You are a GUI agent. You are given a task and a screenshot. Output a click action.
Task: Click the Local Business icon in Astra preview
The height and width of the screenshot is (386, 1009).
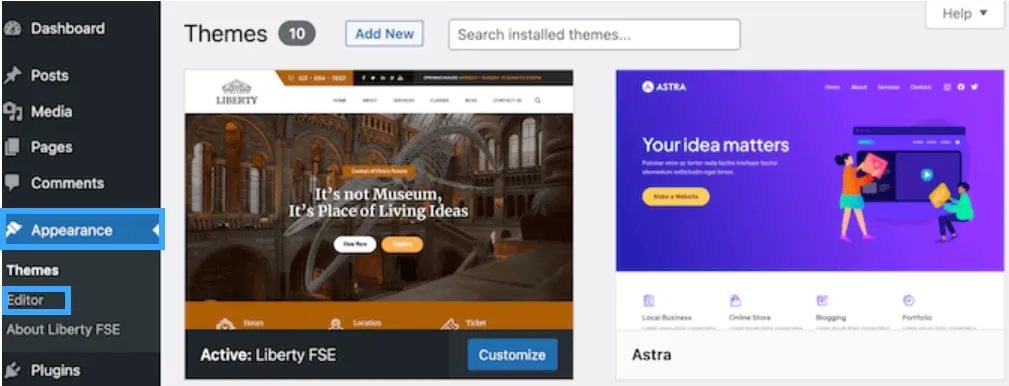pyautogui.click(x=649, y=300)
